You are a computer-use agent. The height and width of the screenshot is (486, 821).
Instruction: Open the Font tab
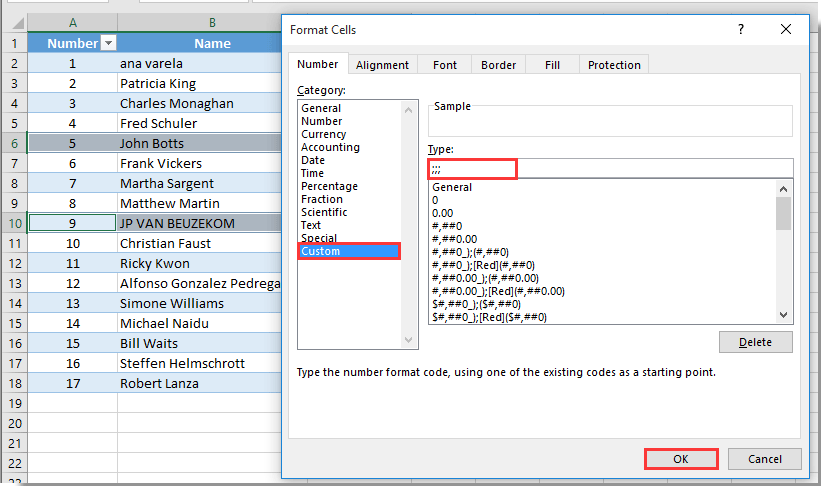click(445, 65)
